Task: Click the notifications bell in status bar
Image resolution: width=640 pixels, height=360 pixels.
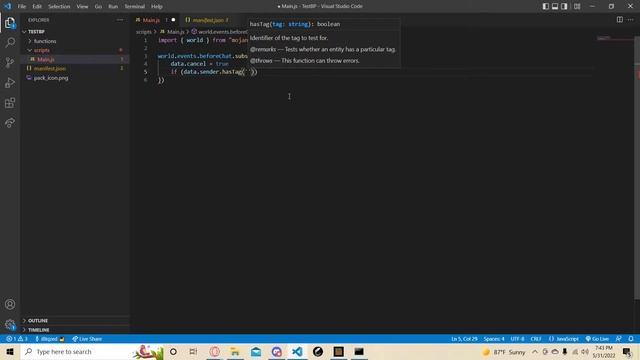Action: tap(631, 339)
